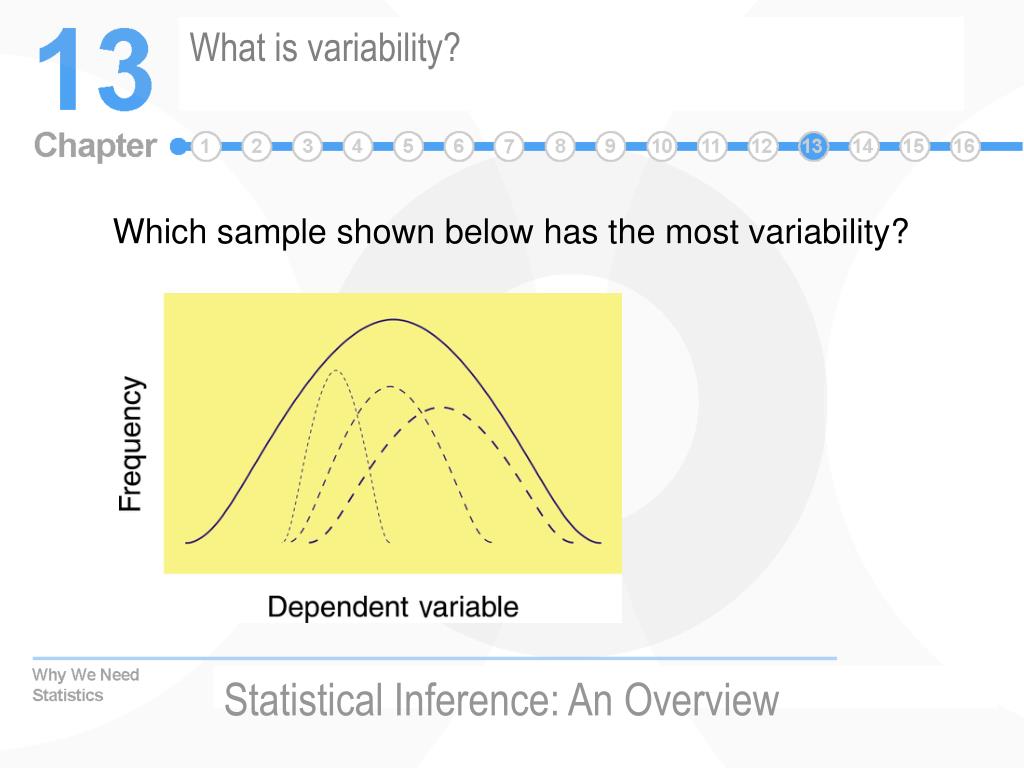Viewport: 1024px width, 768px height.
Task: Select chapter 7 on the timeline
Action: [509, 146]
